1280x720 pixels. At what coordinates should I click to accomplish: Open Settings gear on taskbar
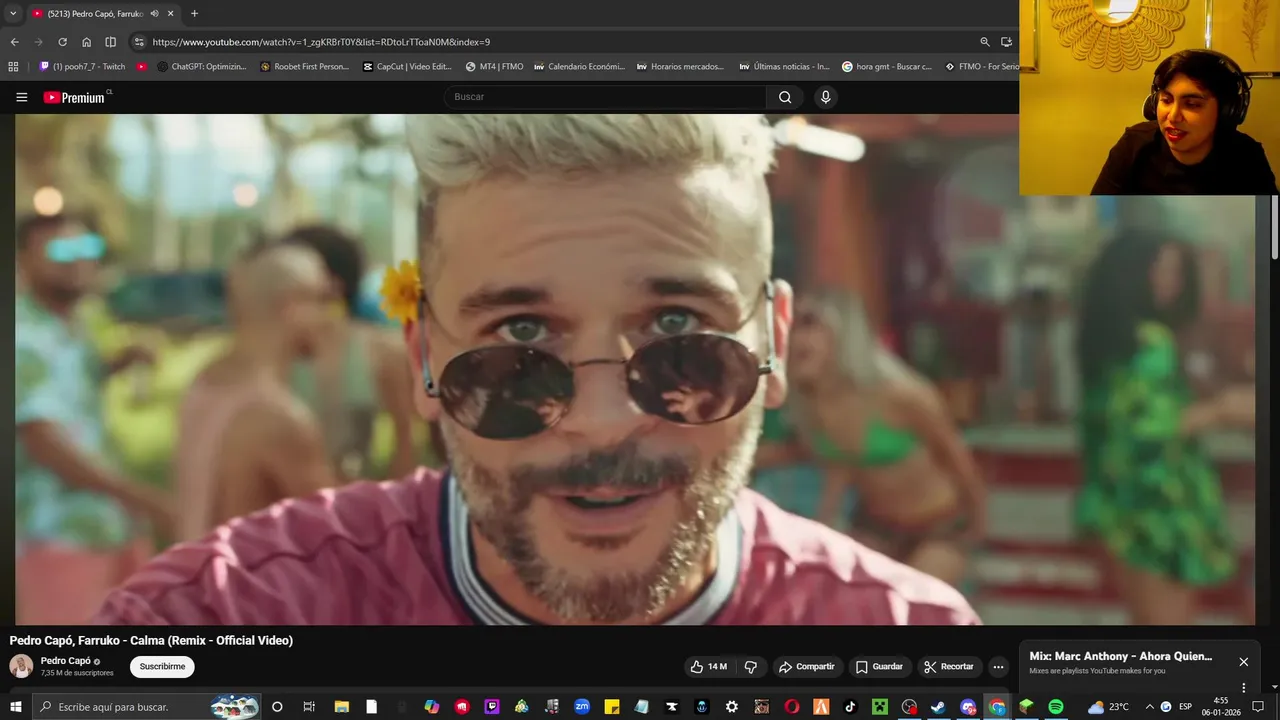732,707
